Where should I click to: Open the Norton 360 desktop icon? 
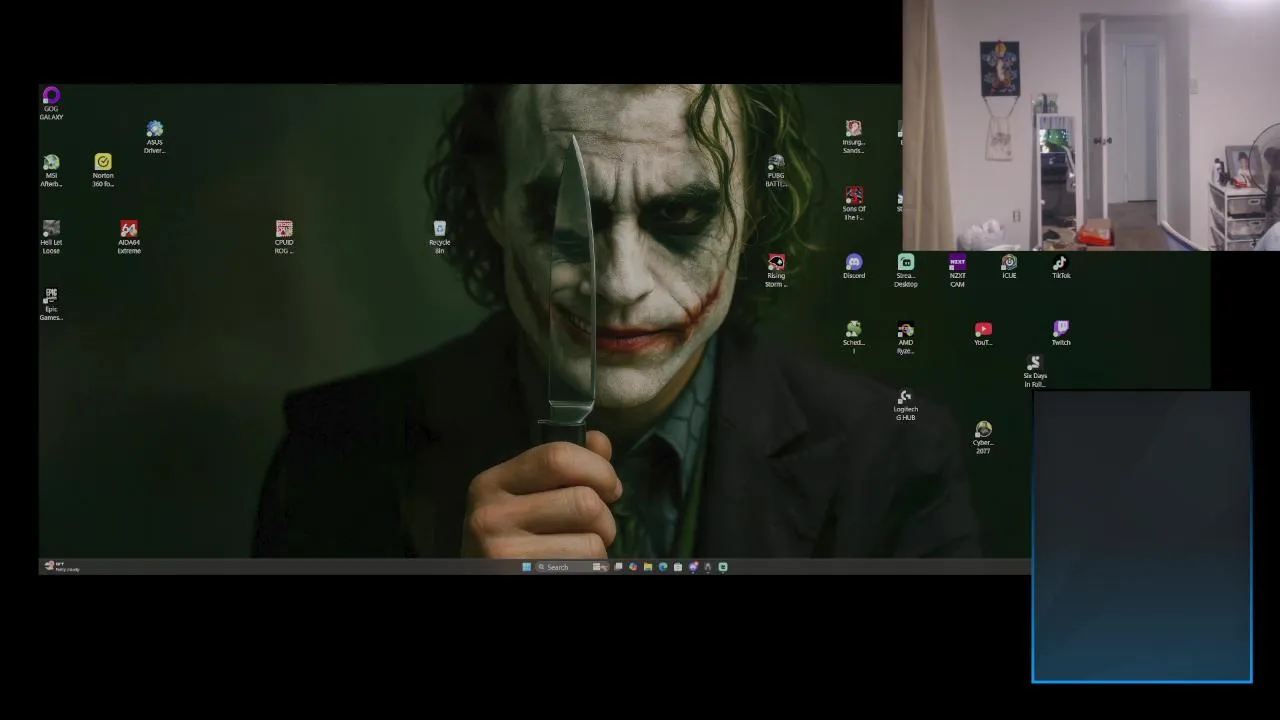(x=103, y=170)
